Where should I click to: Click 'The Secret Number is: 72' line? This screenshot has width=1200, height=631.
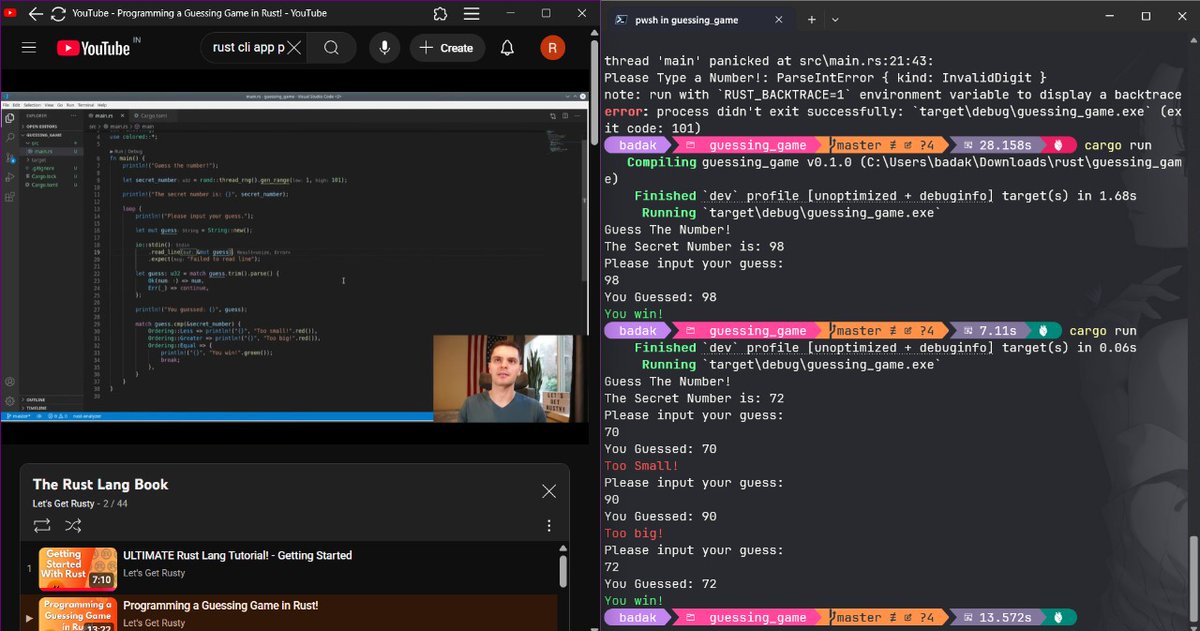[694, 398]
